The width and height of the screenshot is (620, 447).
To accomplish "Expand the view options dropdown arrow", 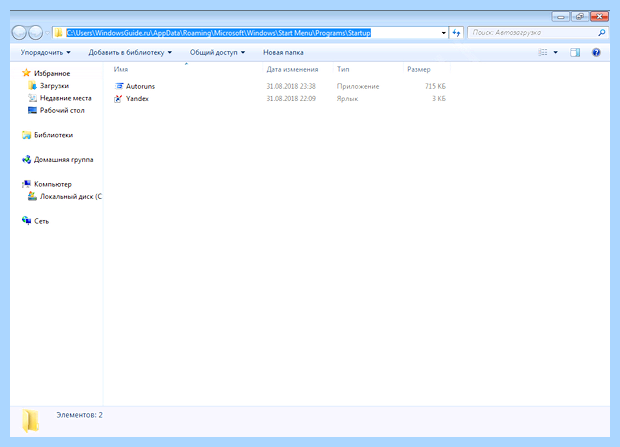I will (556, 52).
